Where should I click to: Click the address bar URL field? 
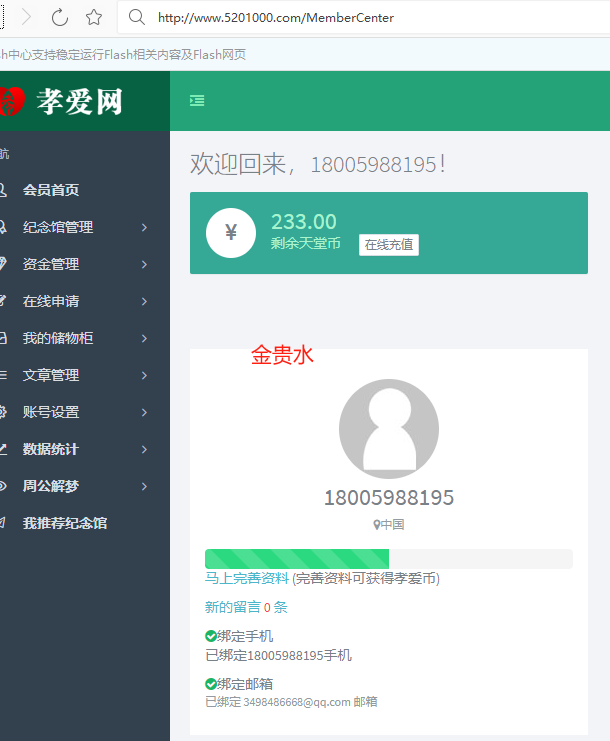pyautogui.click(x=364, y=17)
